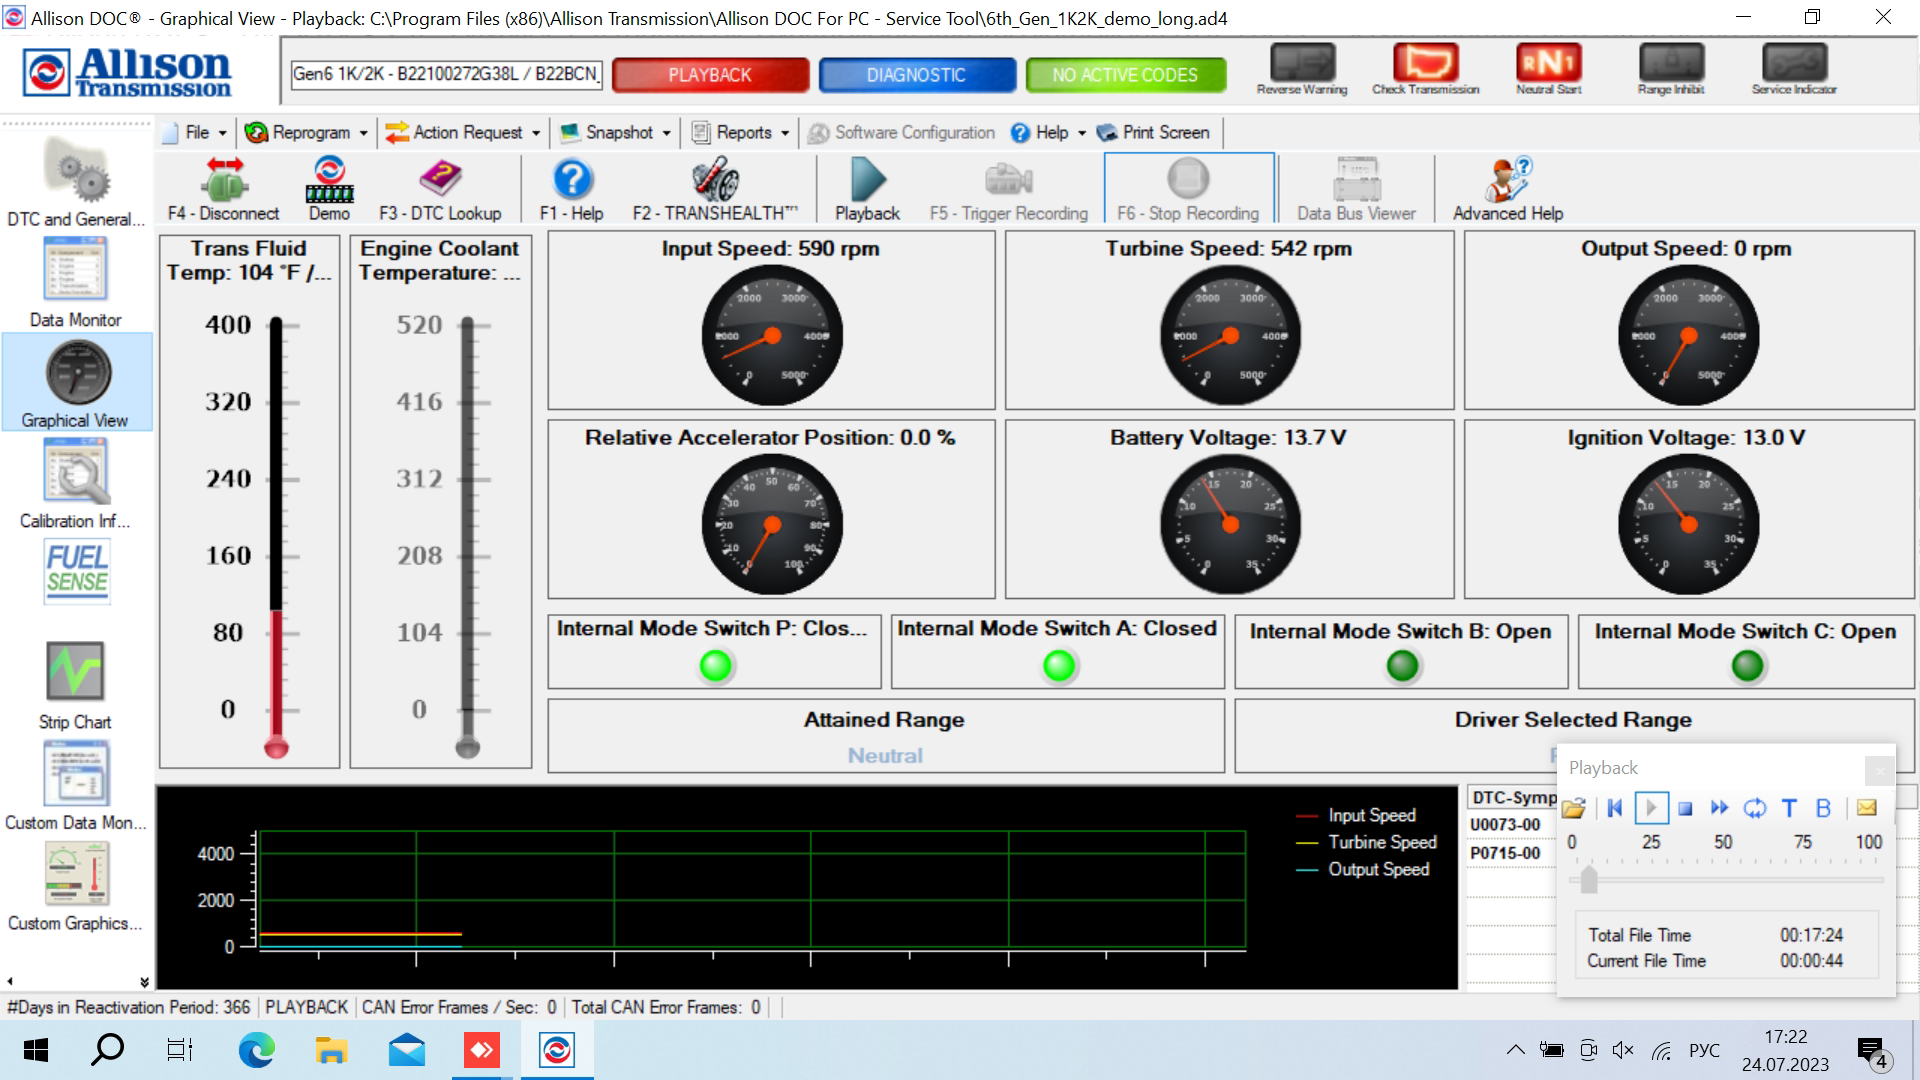Image resolution: width=1920 pixels, height=1080 pixels.
Task: Open F3 - DTC Lookup
Action: click(x=440, y=188)
